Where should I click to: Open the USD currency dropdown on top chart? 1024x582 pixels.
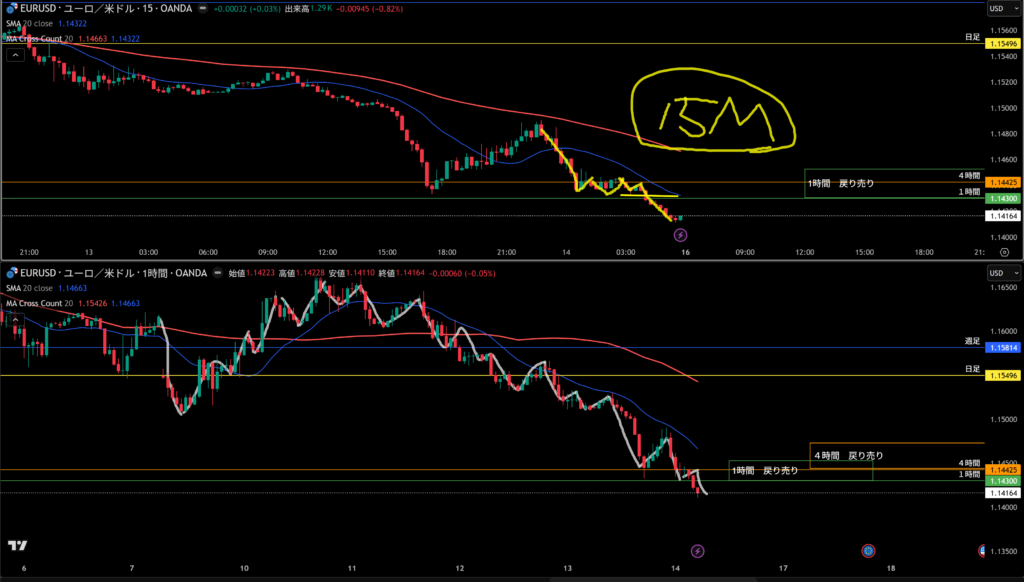click(x=1001, y=8)
